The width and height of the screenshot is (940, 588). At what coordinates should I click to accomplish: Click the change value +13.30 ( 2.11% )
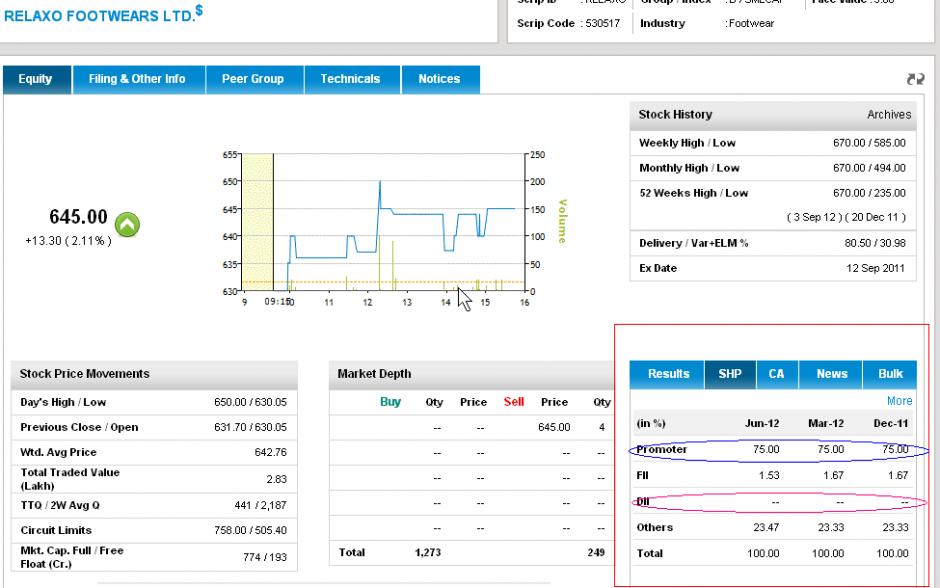pos(68,241)
